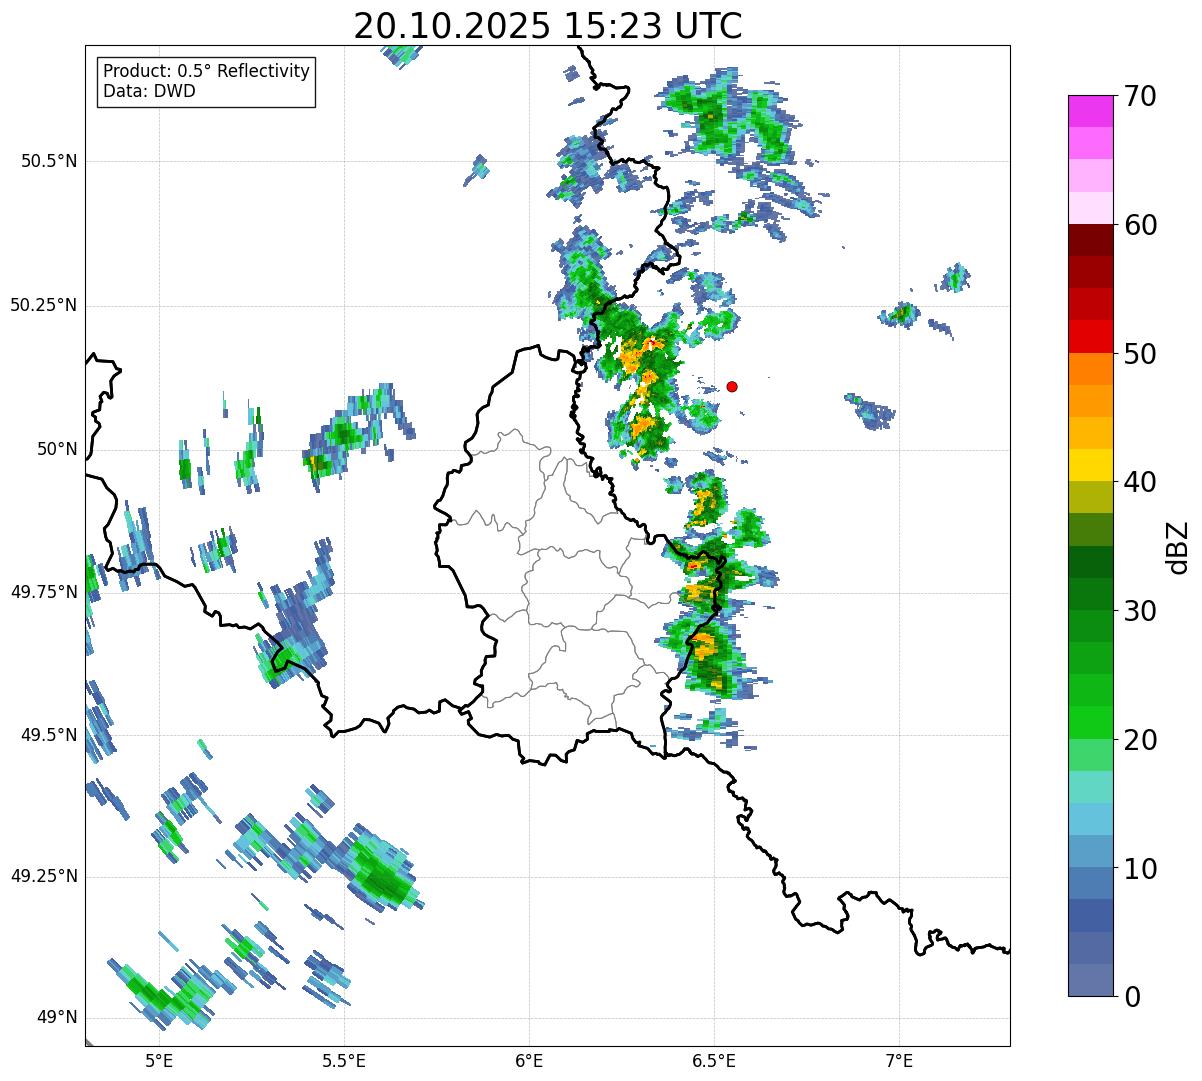Viewport: 1202px width, 1081px height.
Task: Click the magenta top colorbar segment
Action: (x=1091, y=111)
